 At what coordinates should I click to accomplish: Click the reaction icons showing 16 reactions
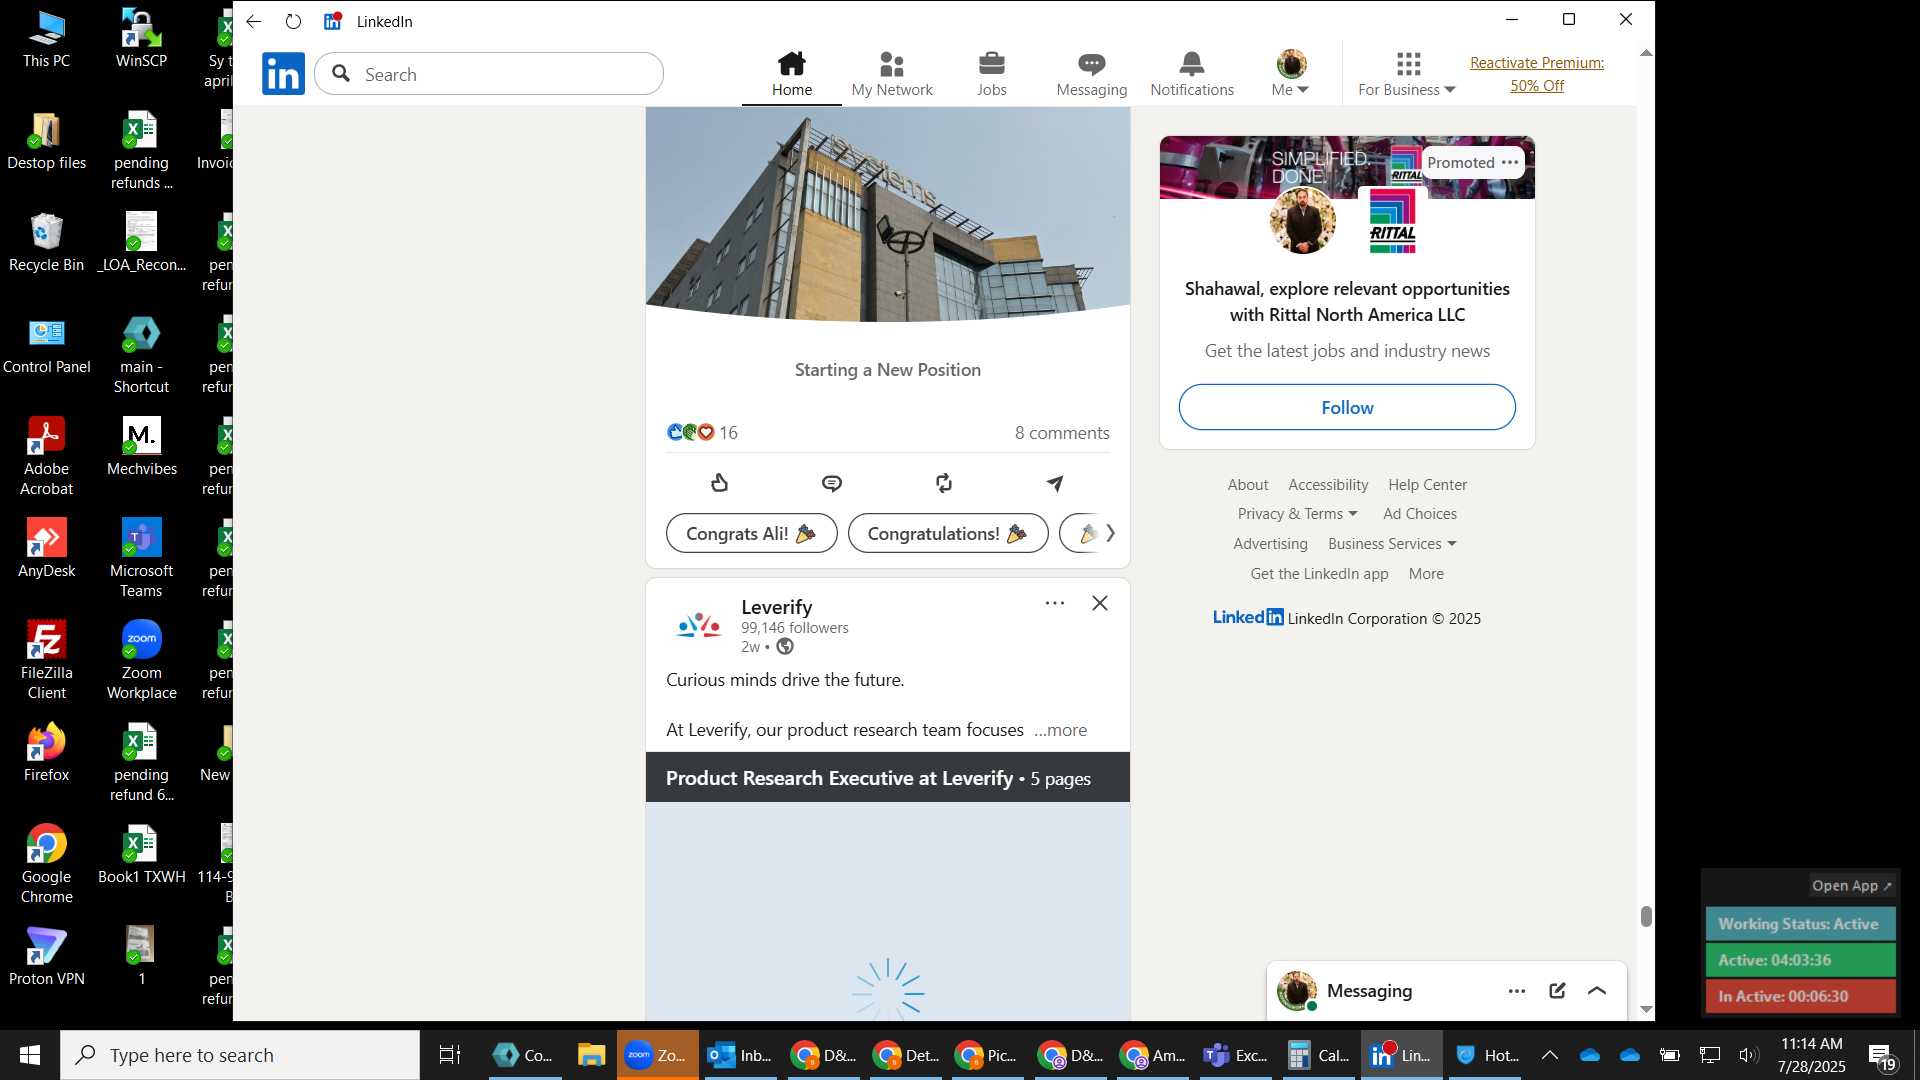(691, 432)
